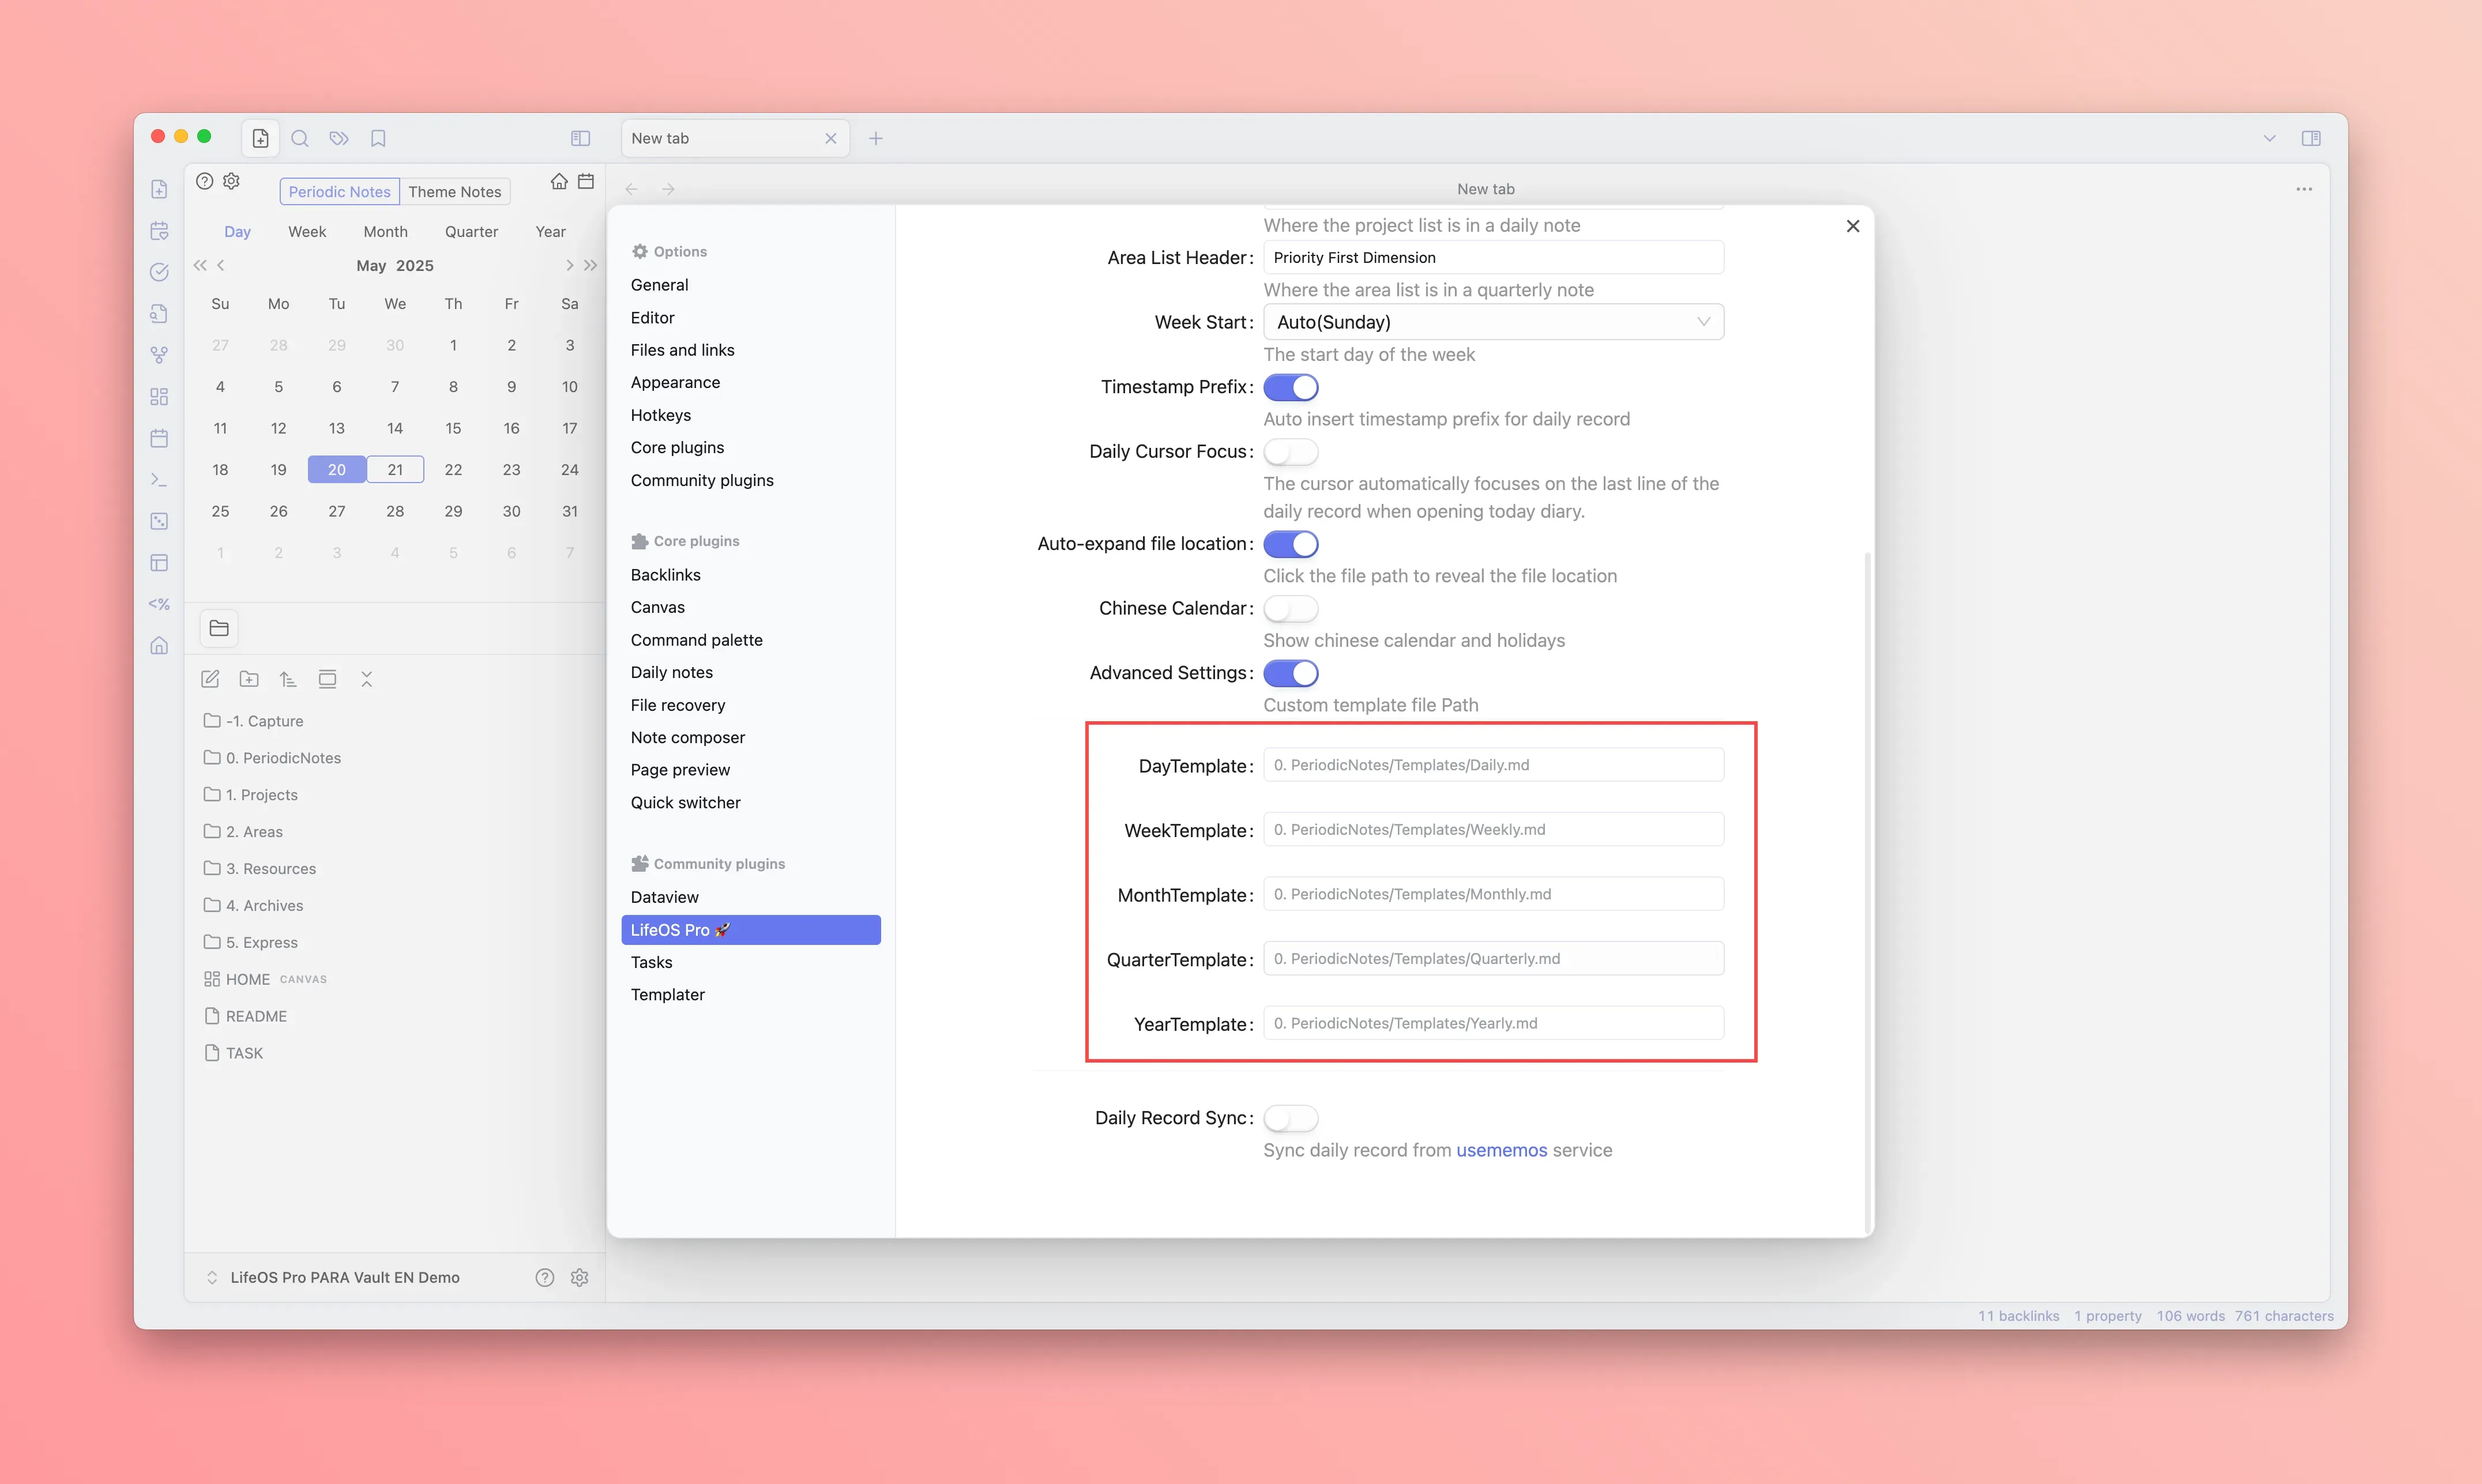Disable the Timestamp Prefix toggle
2482x1484 pixels.
tap(1290, 387)
